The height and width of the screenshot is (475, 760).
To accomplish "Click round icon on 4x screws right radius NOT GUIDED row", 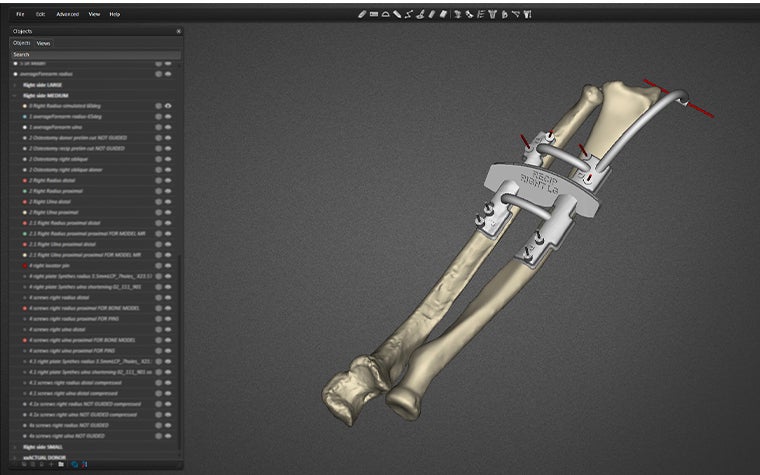I will click(158, 425).
